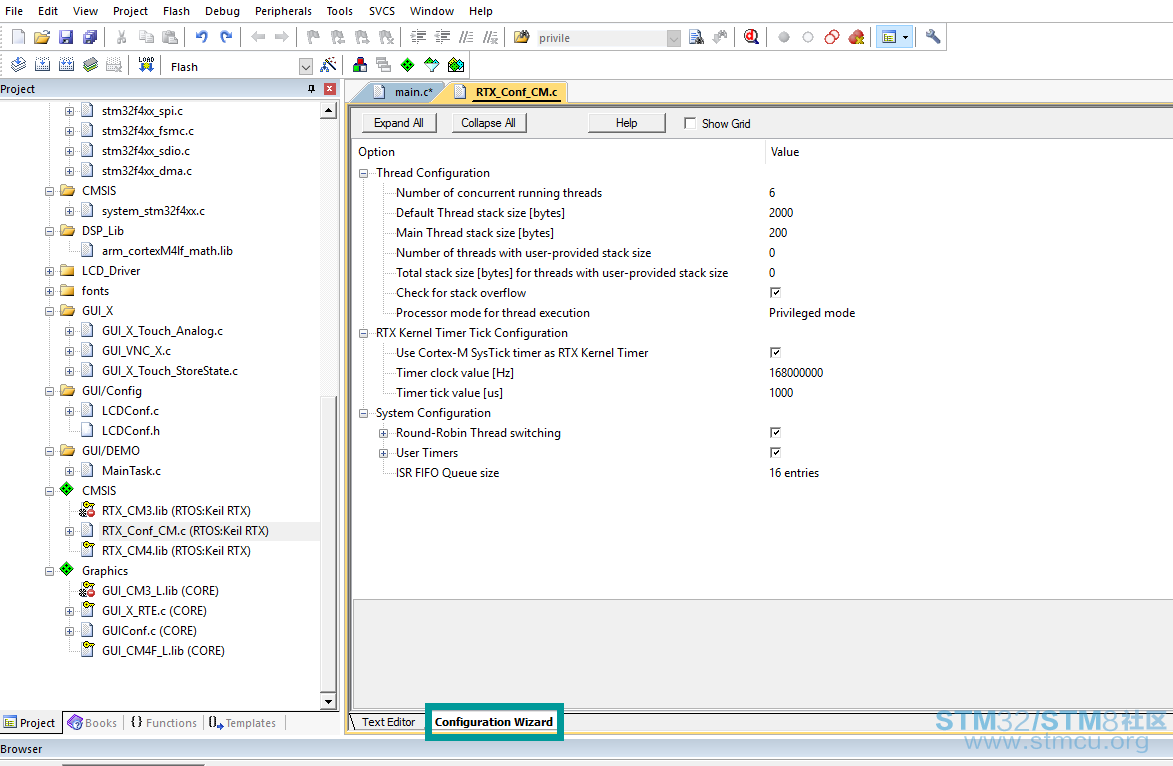Collapse the GUI_X folder in the tree

(49, 311)
